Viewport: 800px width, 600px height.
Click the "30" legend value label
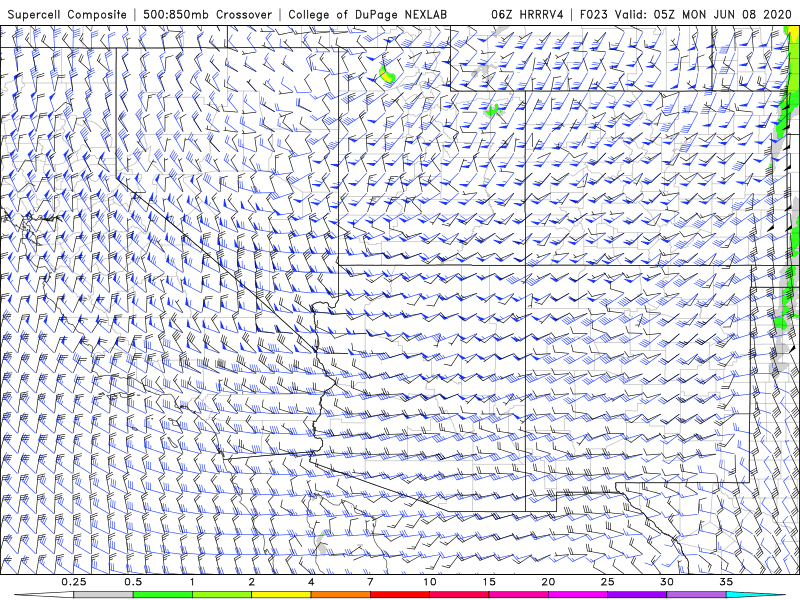[x=666, y=582]
